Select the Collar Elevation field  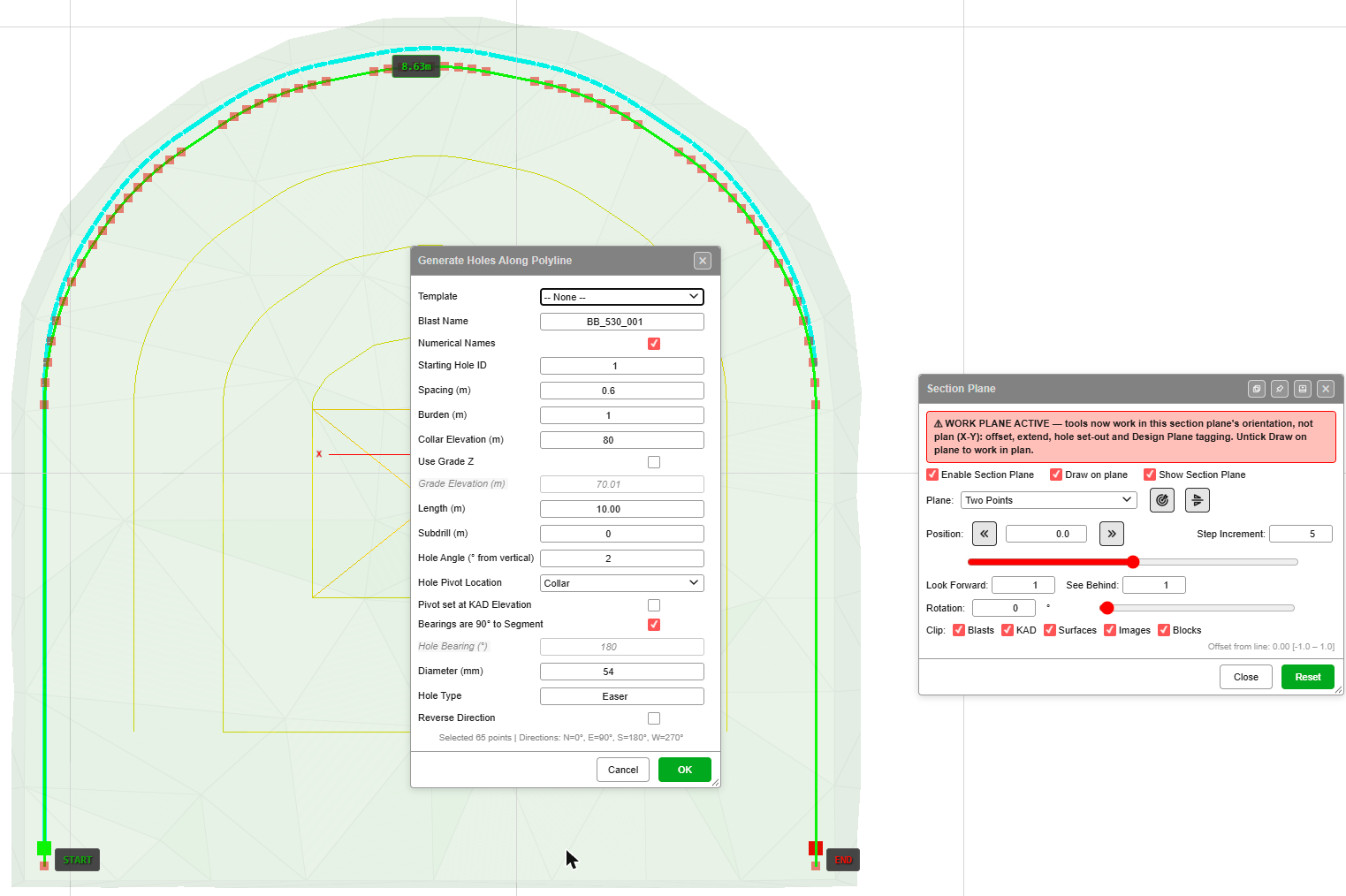coord(622,440)
